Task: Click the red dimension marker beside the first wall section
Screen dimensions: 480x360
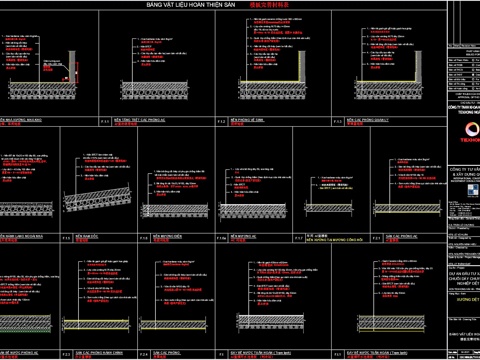Action: click(x=77, y=72)
